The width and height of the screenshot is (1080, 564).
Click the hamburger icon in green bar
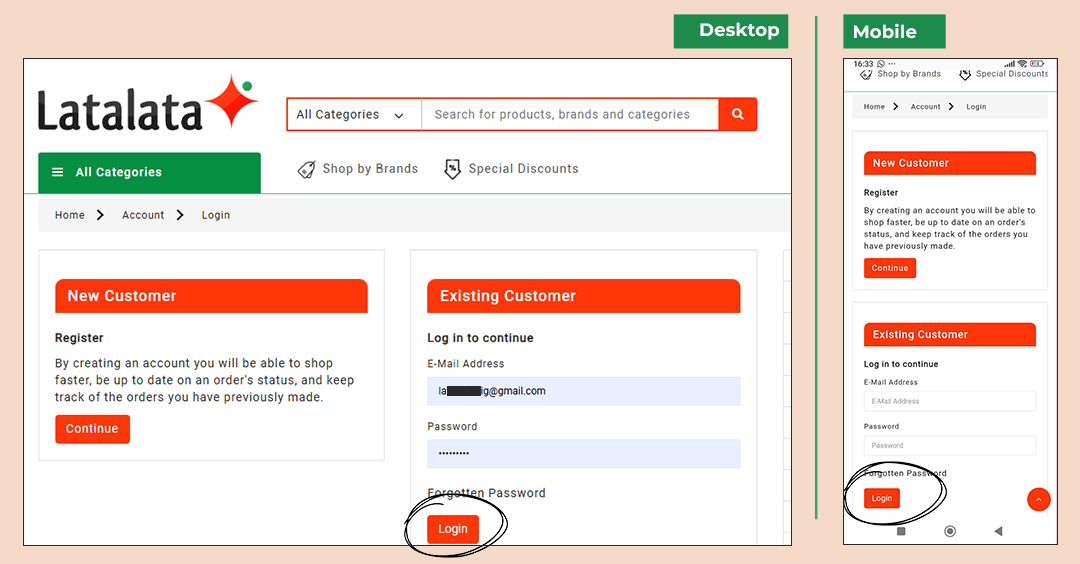[x=58, y=172]
